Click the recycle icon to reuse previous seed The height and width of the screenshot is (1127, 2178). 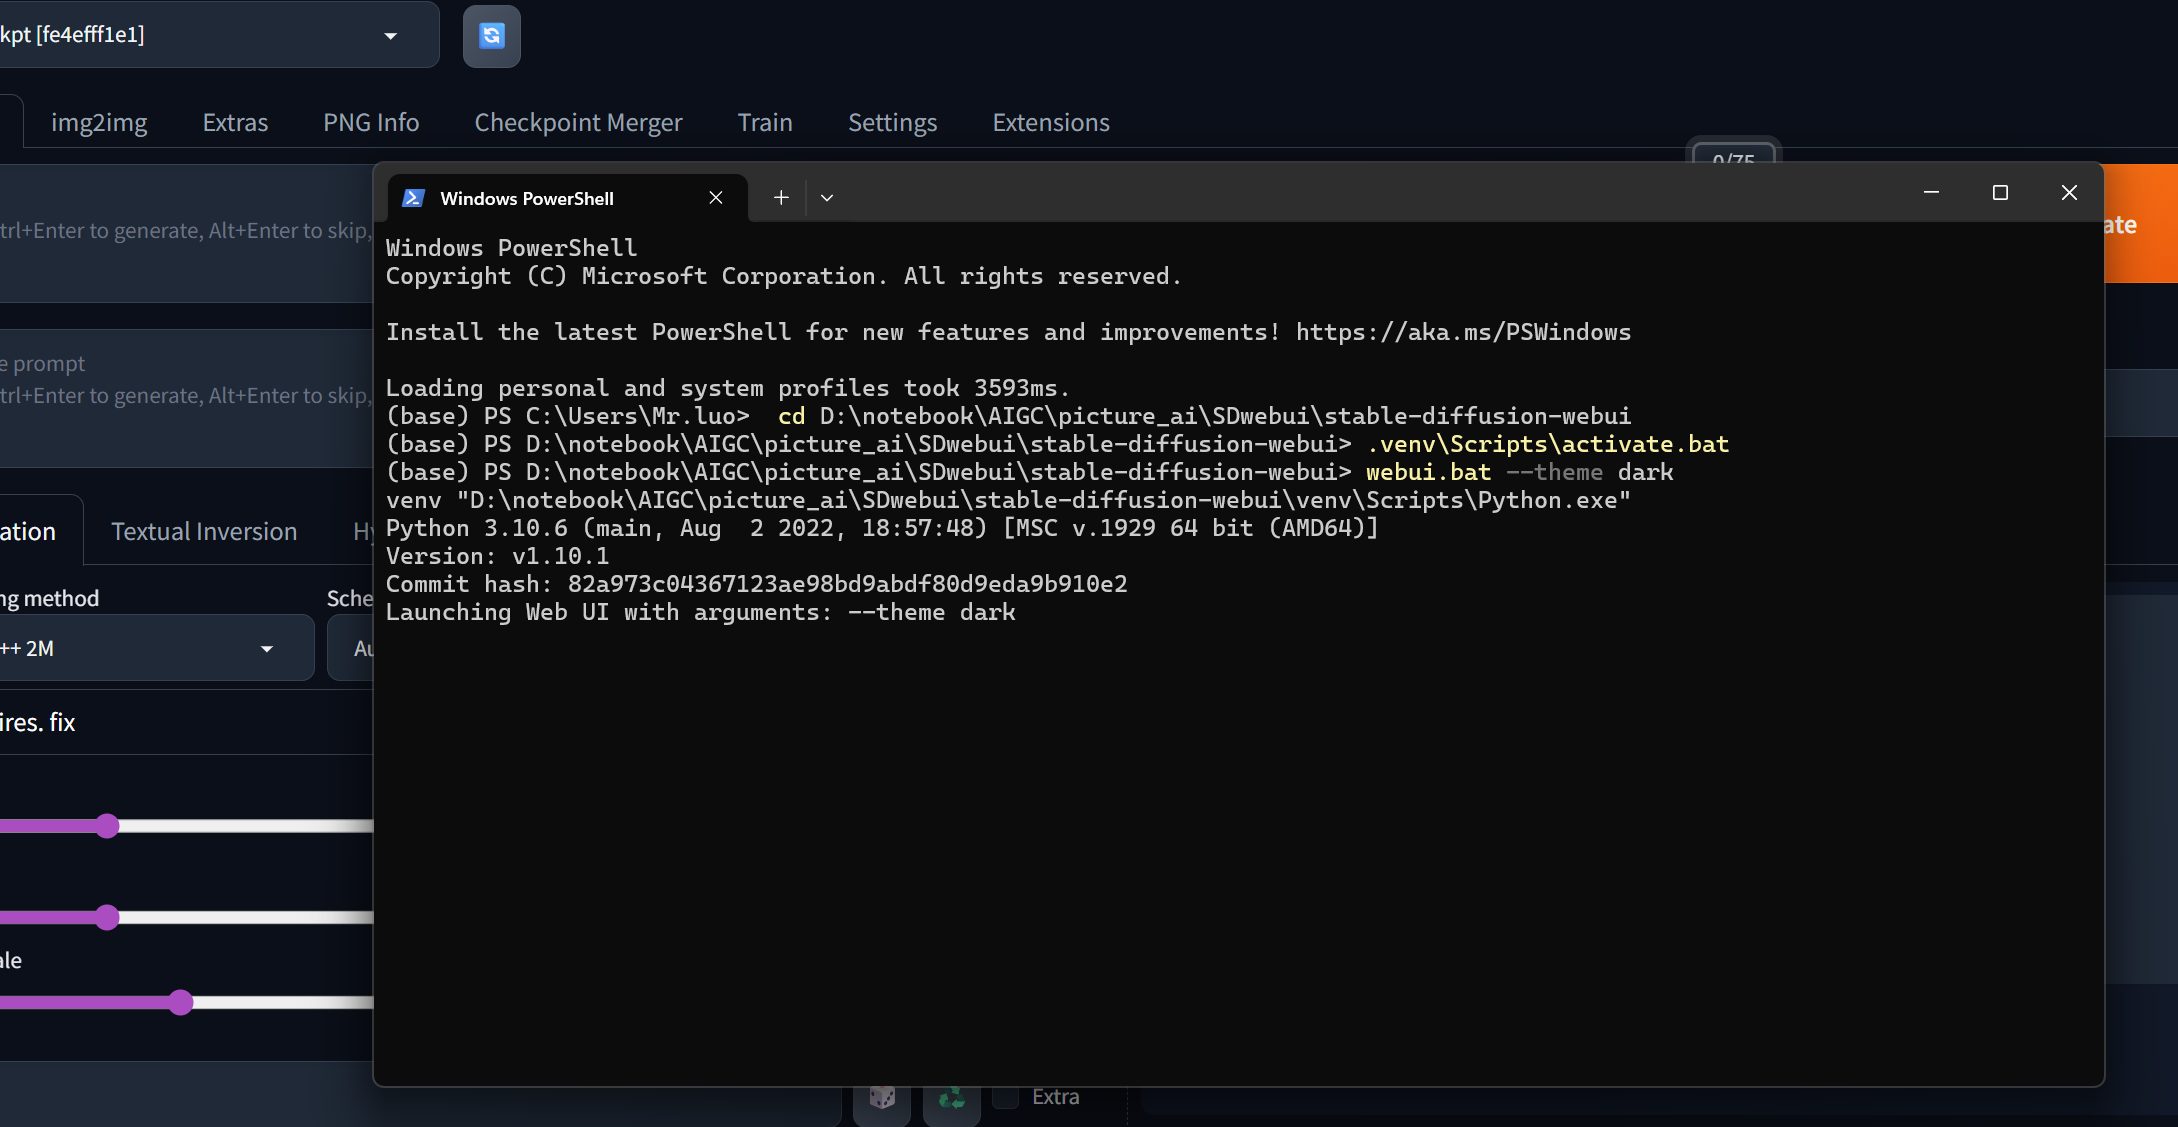tap(951, 1097)
